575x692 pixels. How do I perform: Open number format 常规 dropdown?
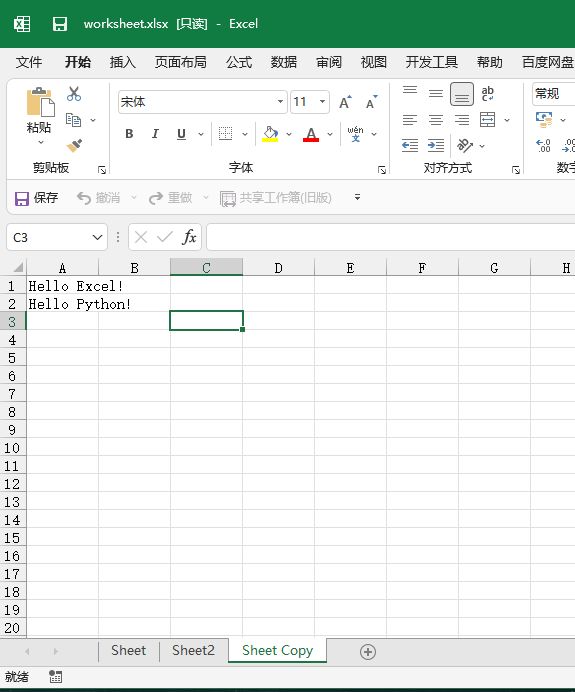click(x=553, y=94)
